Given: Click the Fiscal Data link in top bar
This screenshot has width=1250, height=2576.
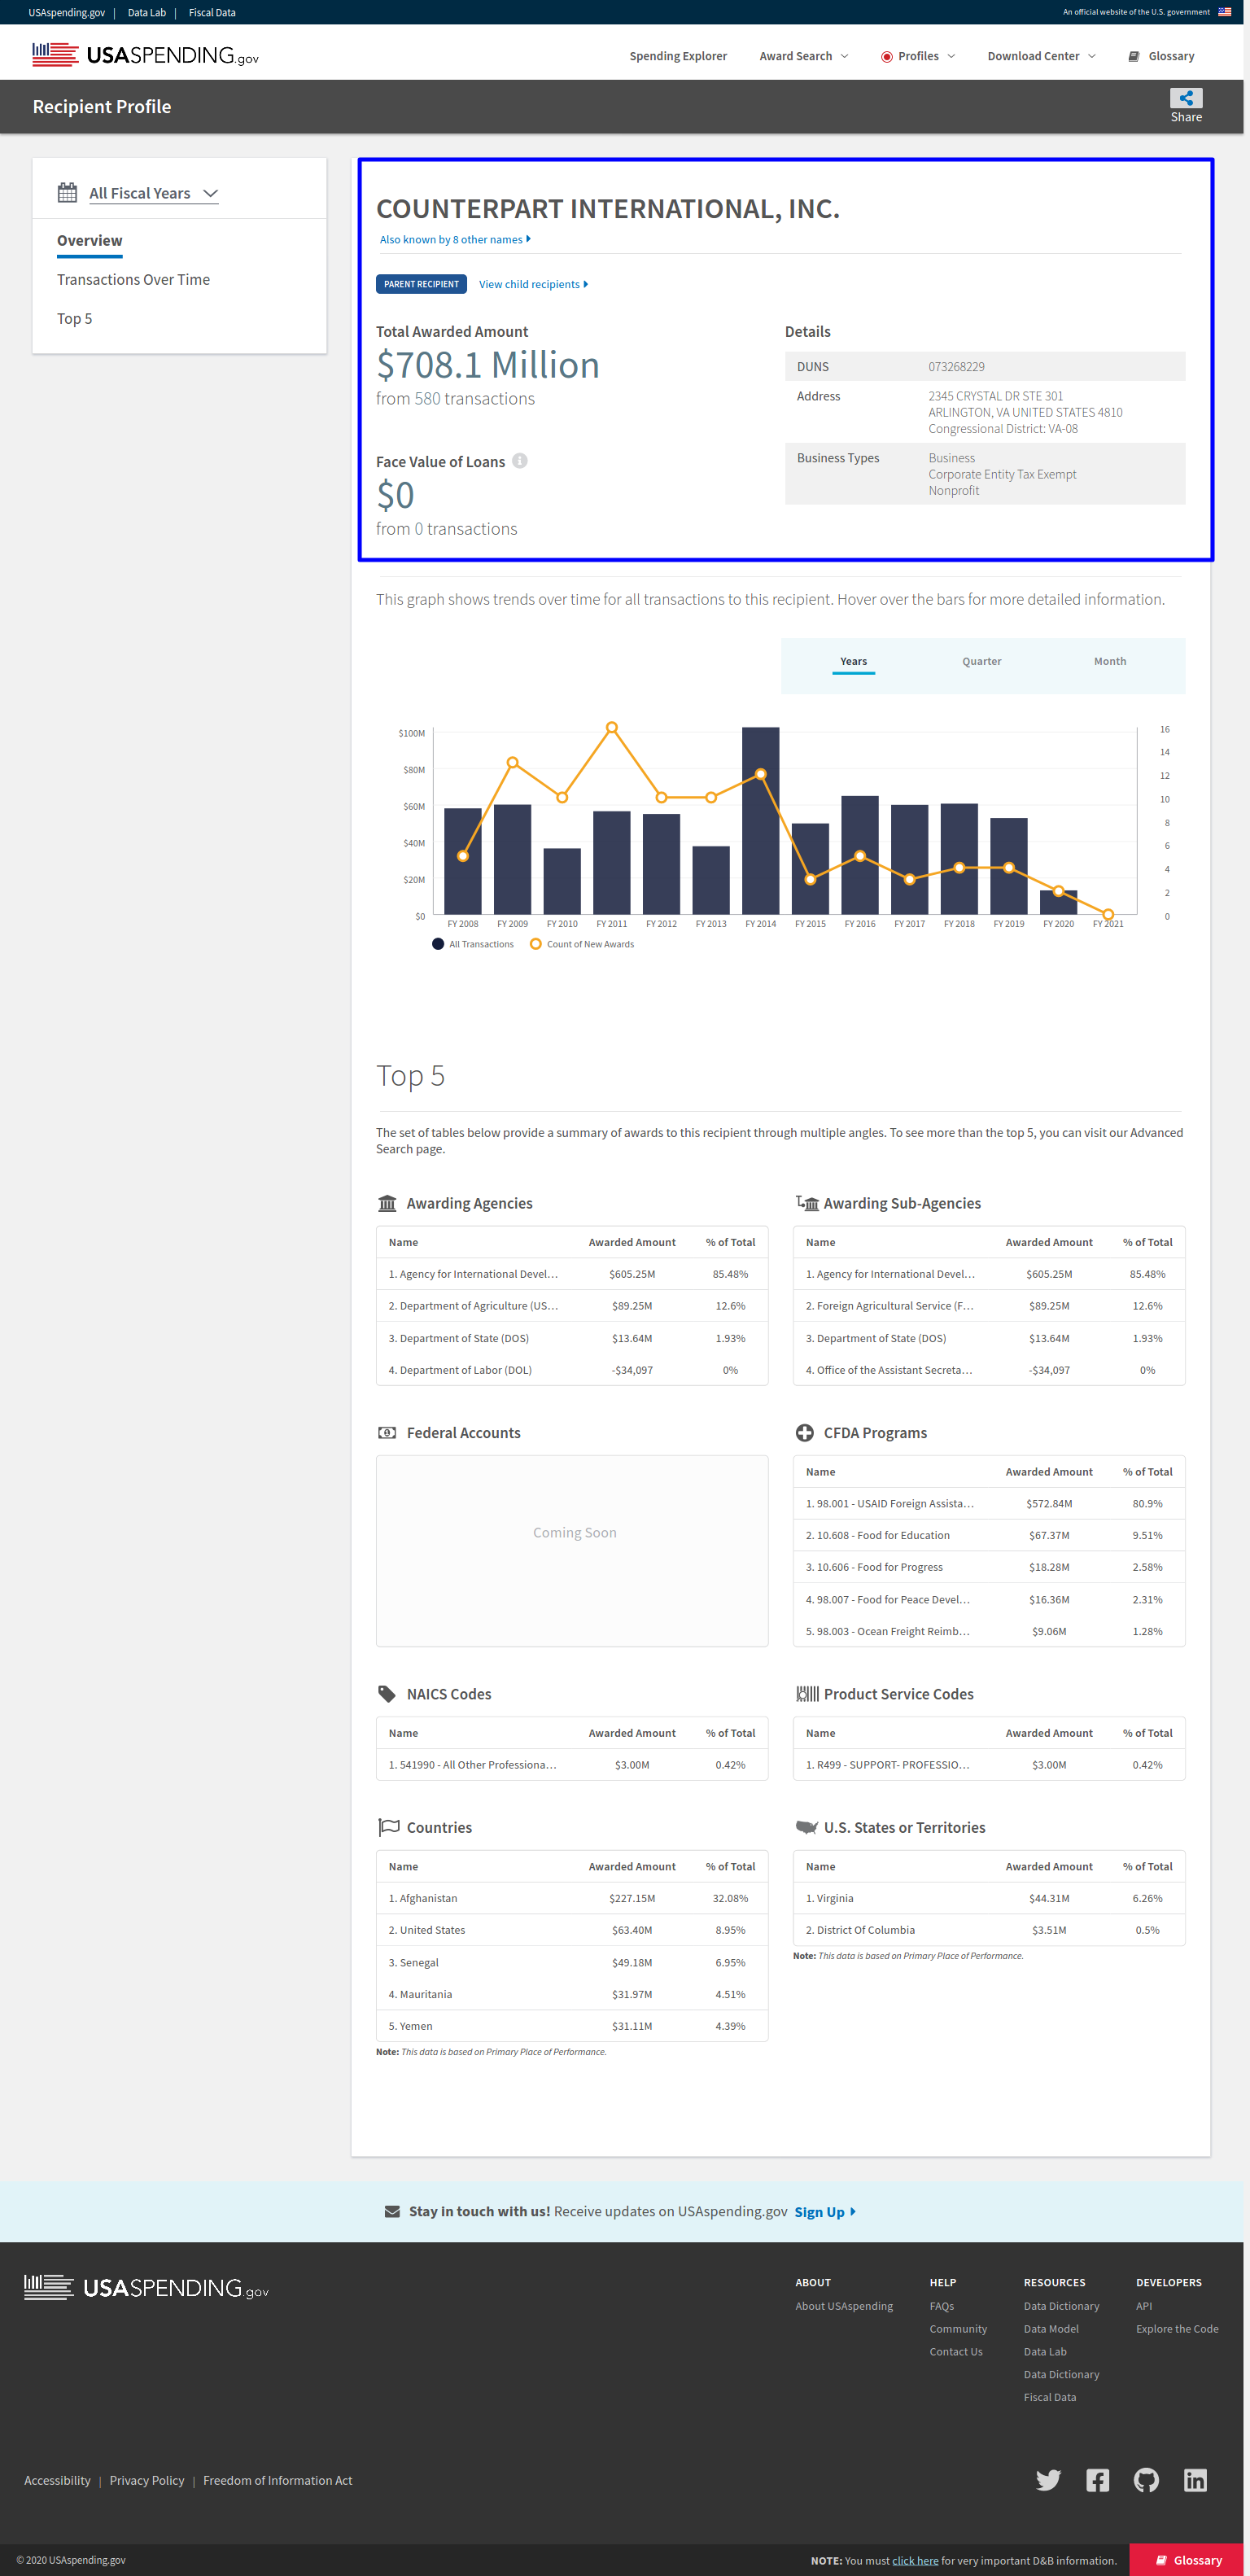Looking at the screenshot, I should coord(212,12).
